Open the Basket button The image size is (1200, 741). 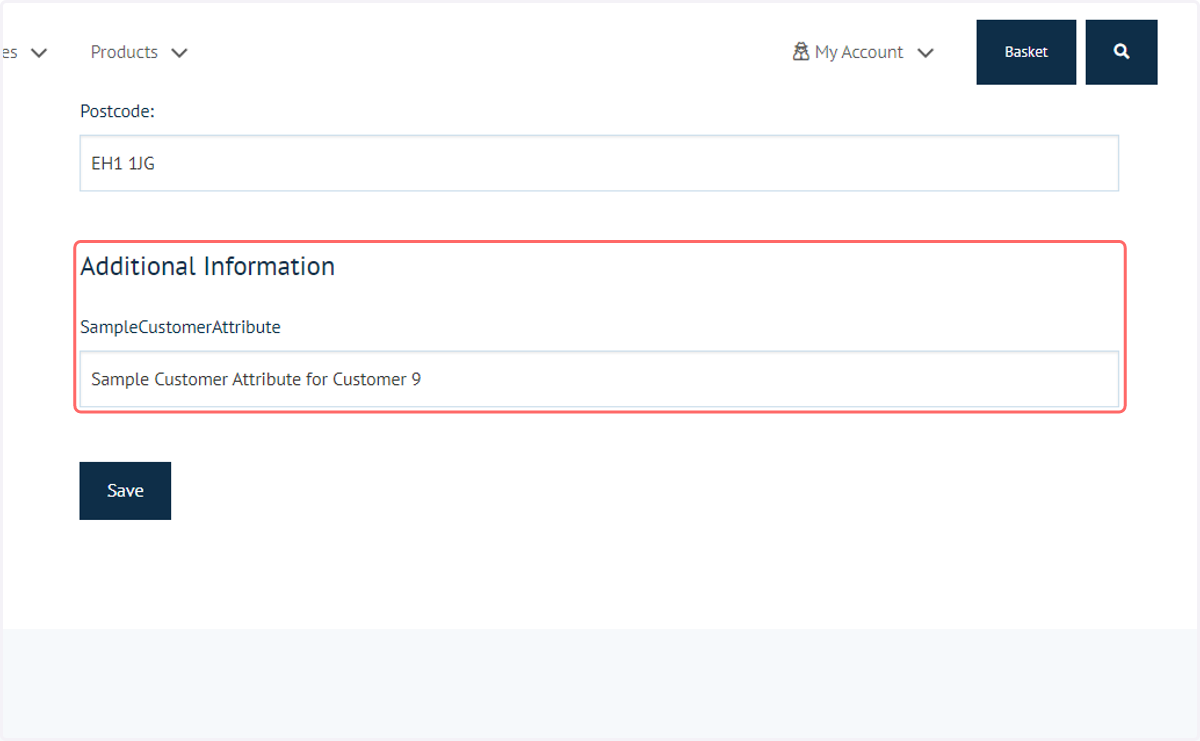1026,52
